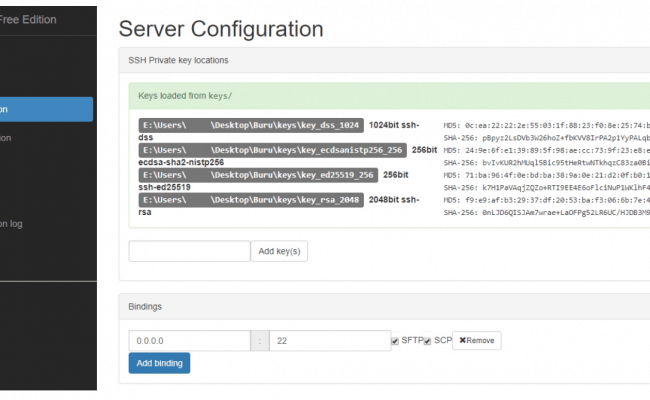The height and width of the screenshot is (400, 650).
Task: Click the SHA-256 fingerprint starting 0nLJD6QISJ
Action: click(x=547, y=213)
